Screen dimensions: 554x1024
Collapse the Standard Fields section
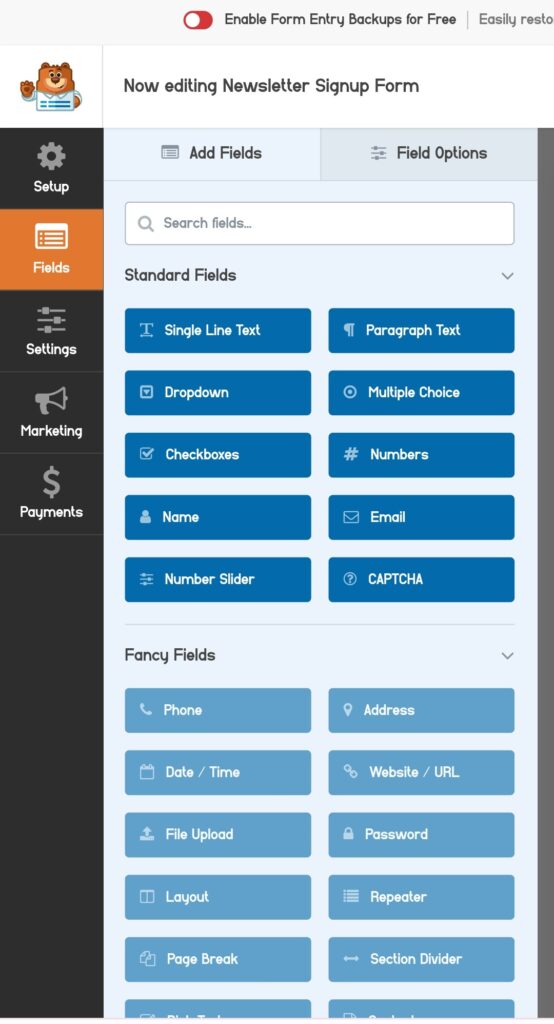click(507, 276)
